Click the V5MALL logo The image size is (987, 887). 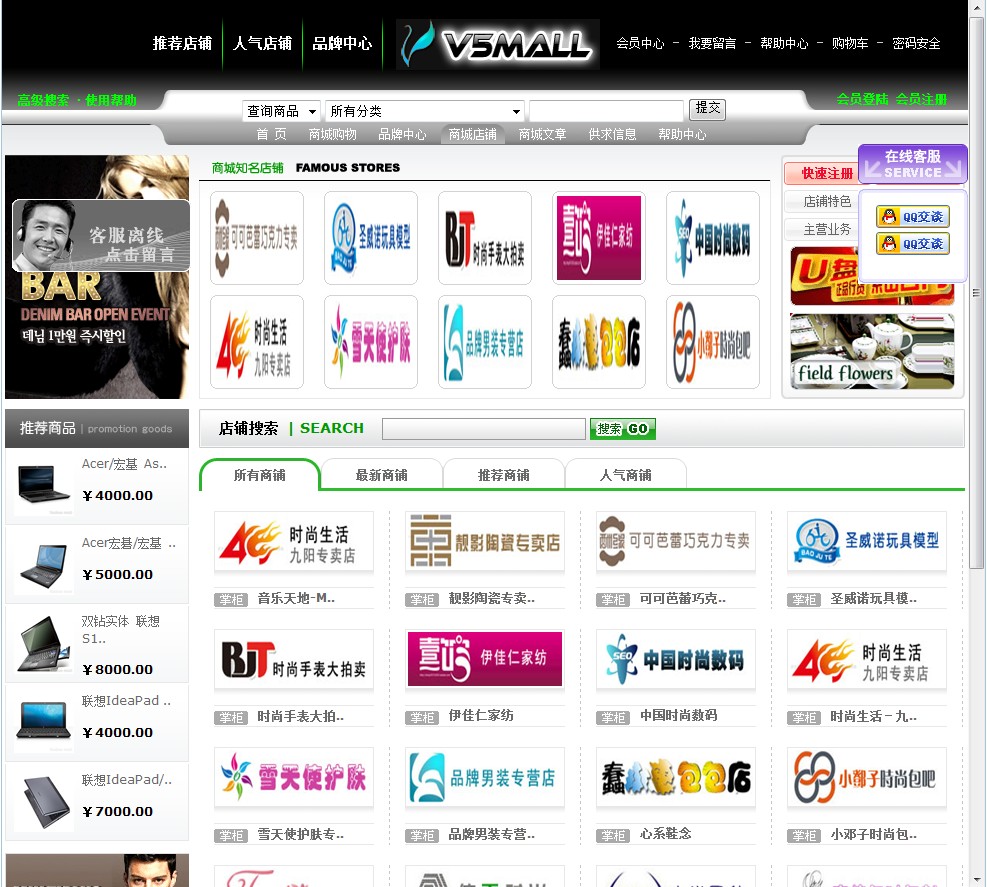pyautogui.click(x=497, y=44)
